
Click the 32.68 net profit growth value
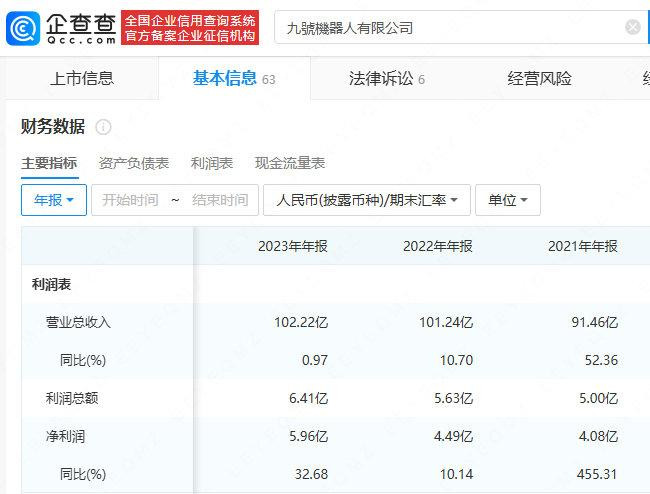tap(311, 474)
